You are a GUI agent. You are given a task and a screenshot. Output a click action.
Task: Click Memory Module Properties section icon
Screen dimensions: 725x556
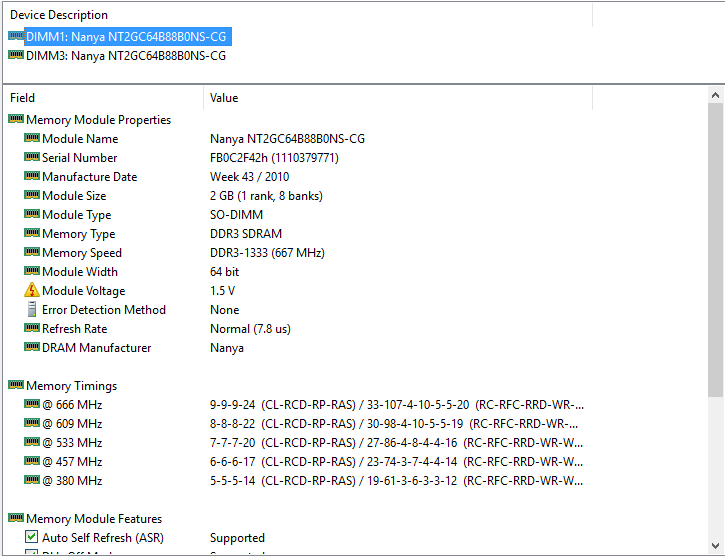click(16, 119)
